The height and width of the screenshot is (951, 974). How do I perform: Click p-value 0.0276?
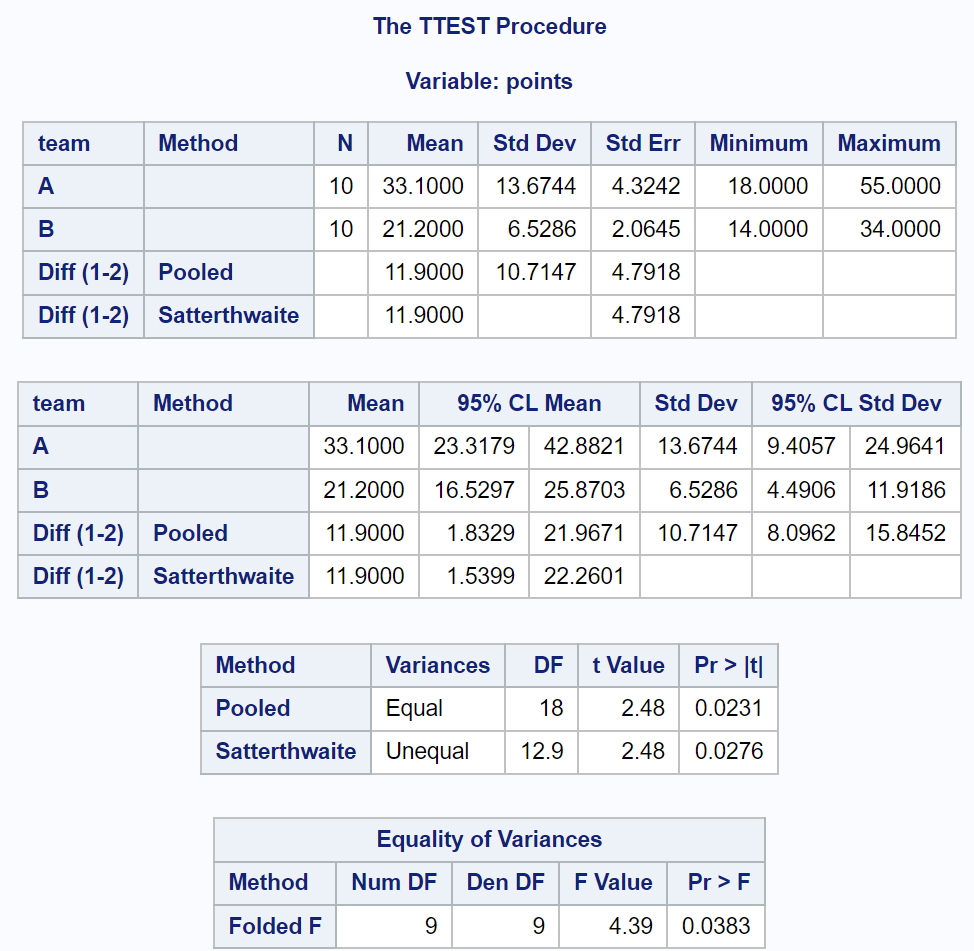point(729,751)
